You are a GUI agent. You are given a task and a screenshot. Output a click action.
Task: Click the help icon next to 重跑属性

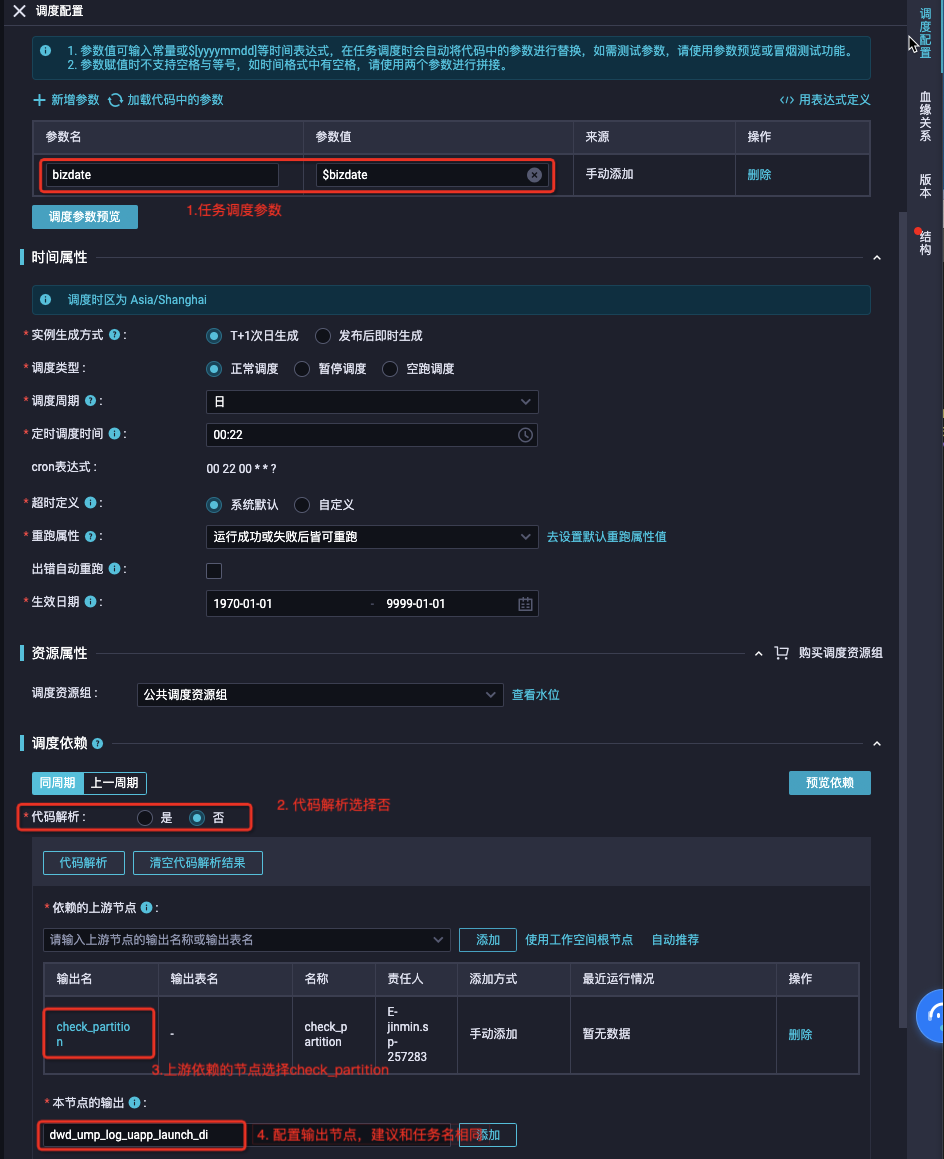90,536
